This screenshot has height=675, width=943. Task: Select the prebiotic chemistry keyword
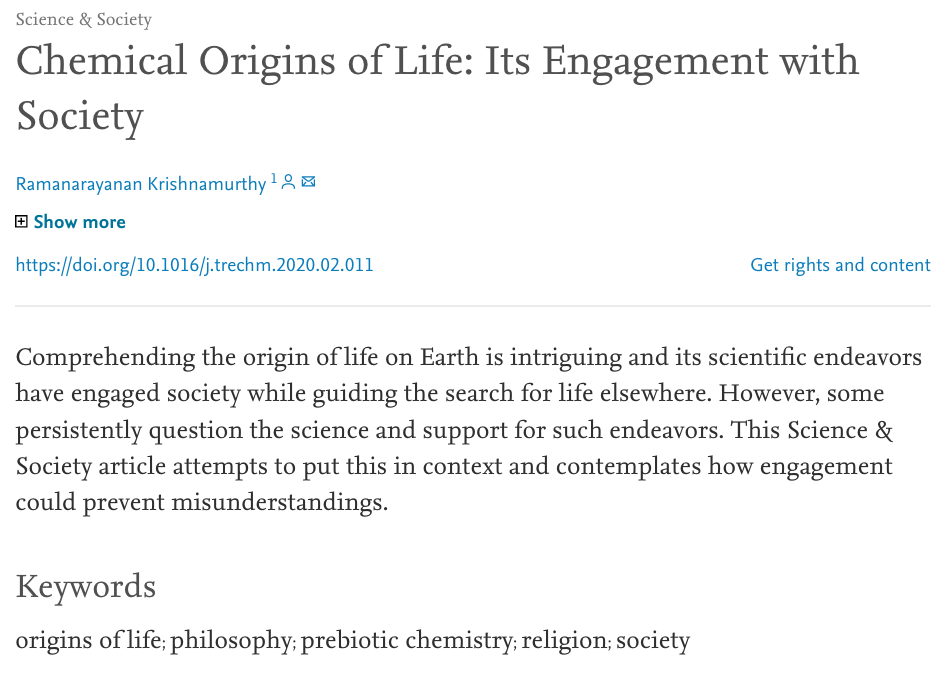pos(407,640)
